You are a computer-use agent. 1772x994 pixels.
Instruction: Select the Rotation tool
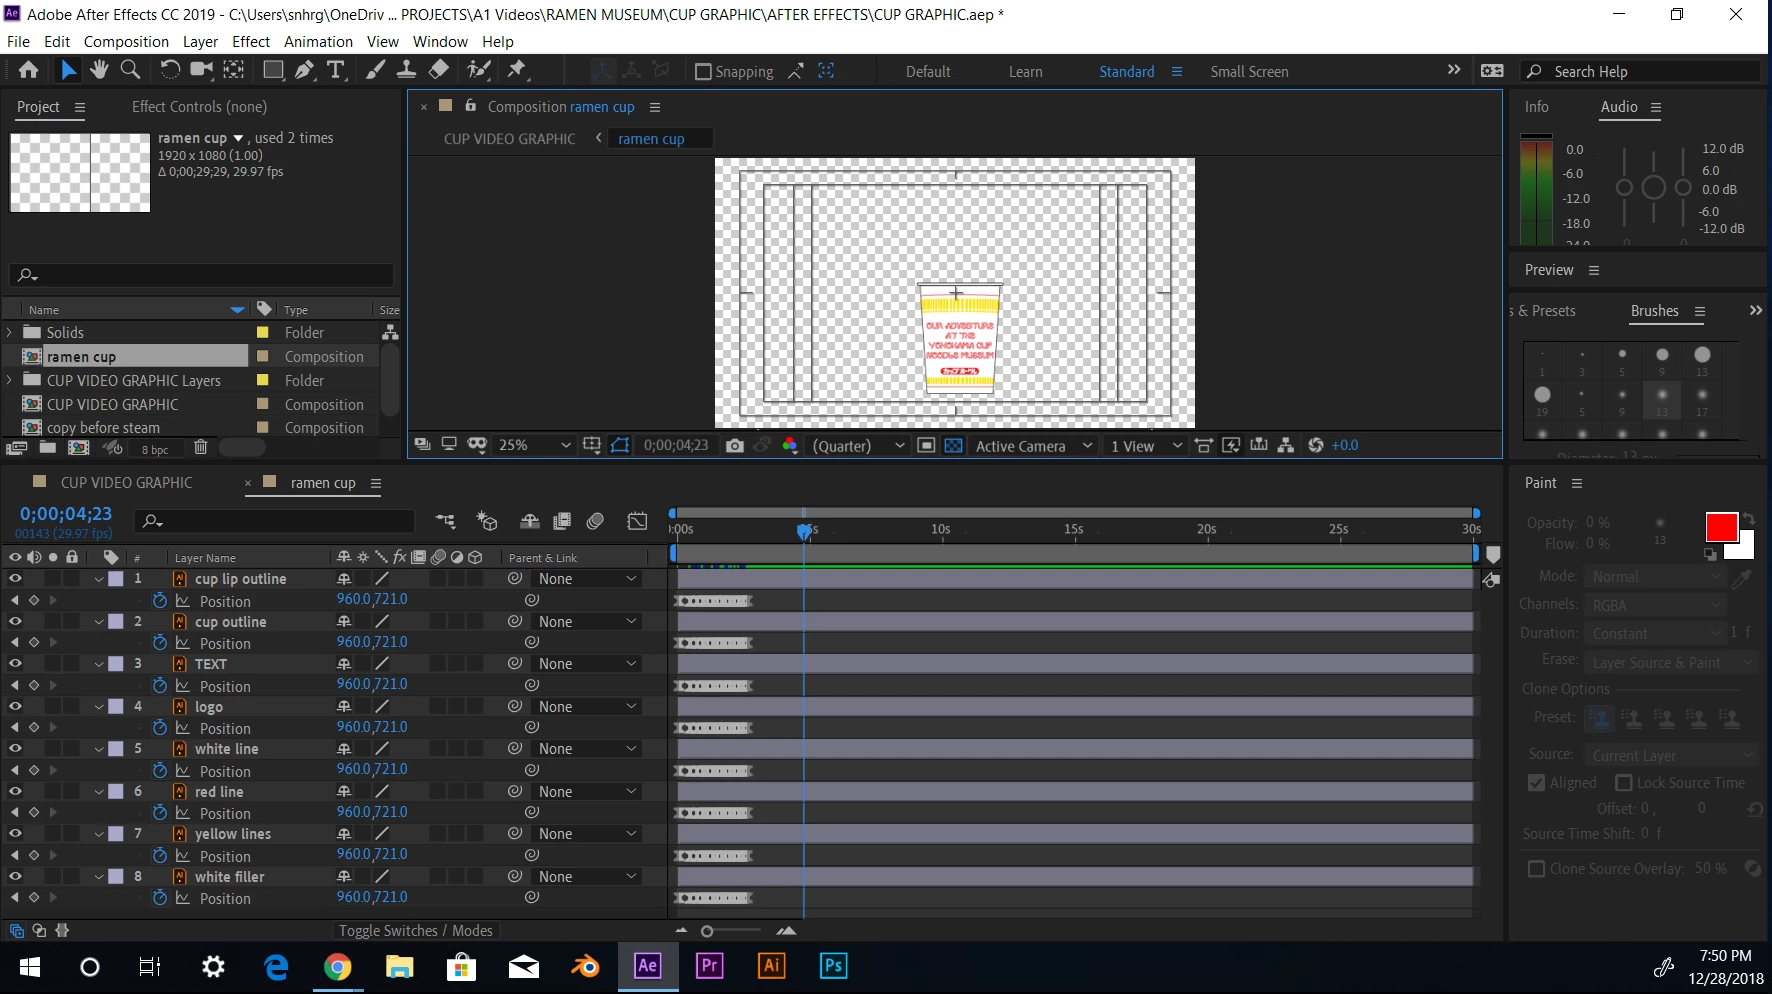(x=170, y=70)
